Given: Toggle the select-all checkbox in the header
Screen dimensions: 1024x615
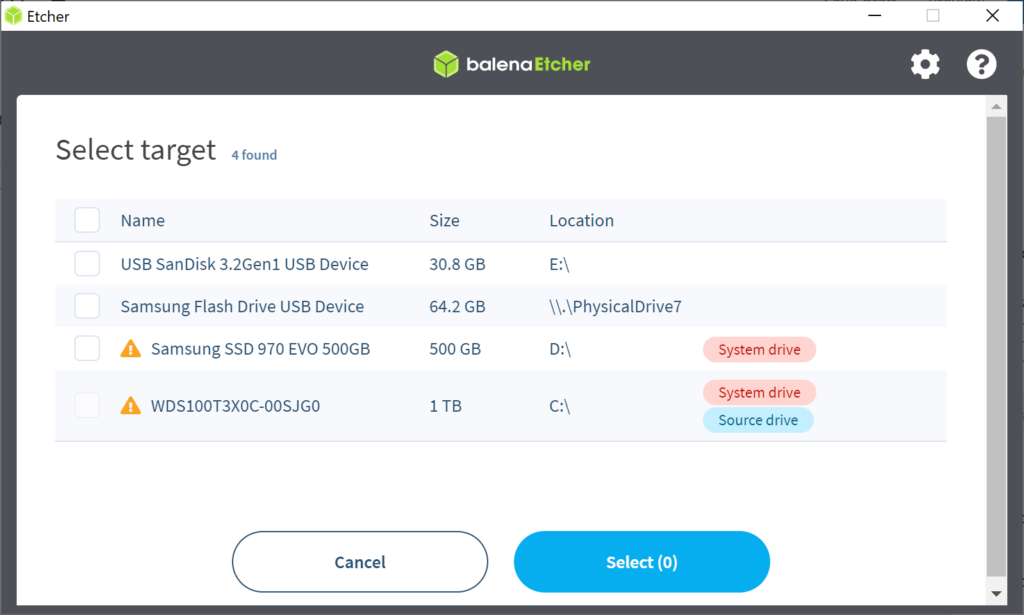Looking at the screenshot, I should pyautogui.click(x=87, y=220).
